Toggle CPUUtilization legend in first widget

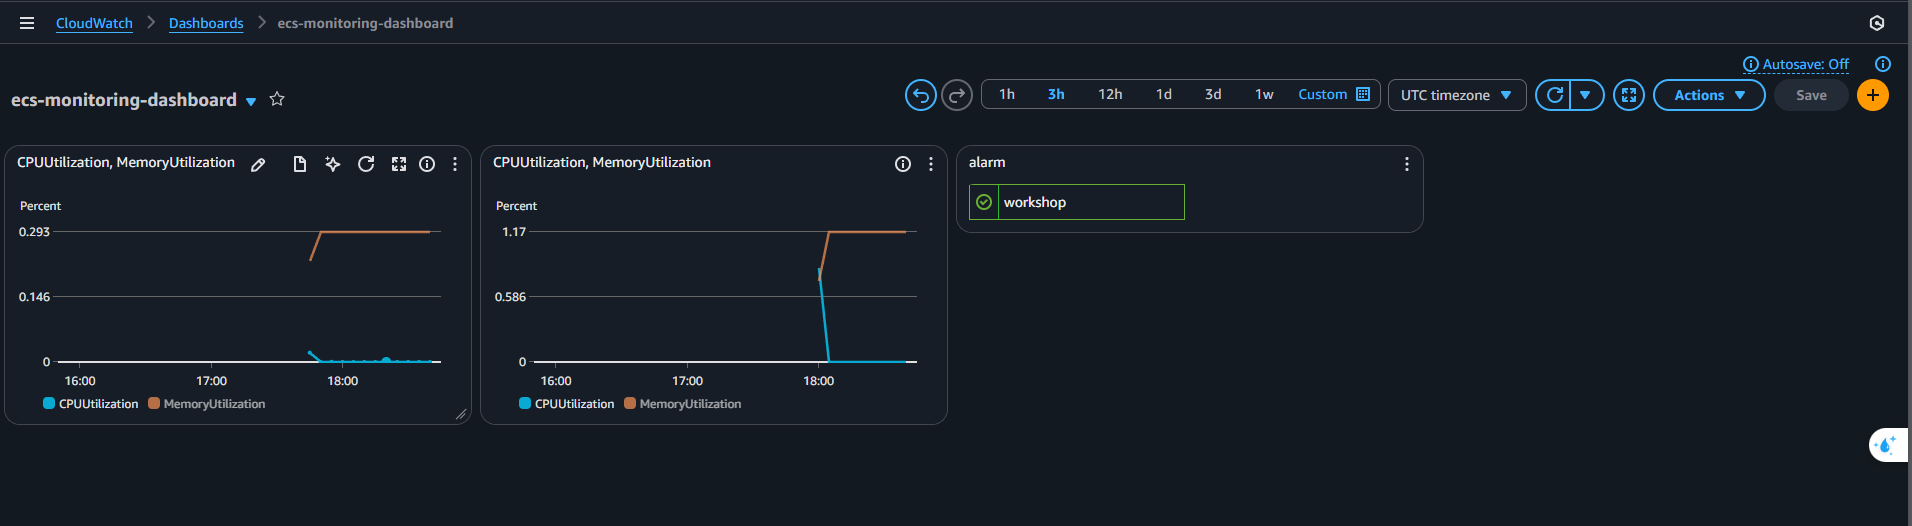coord(91,404)
